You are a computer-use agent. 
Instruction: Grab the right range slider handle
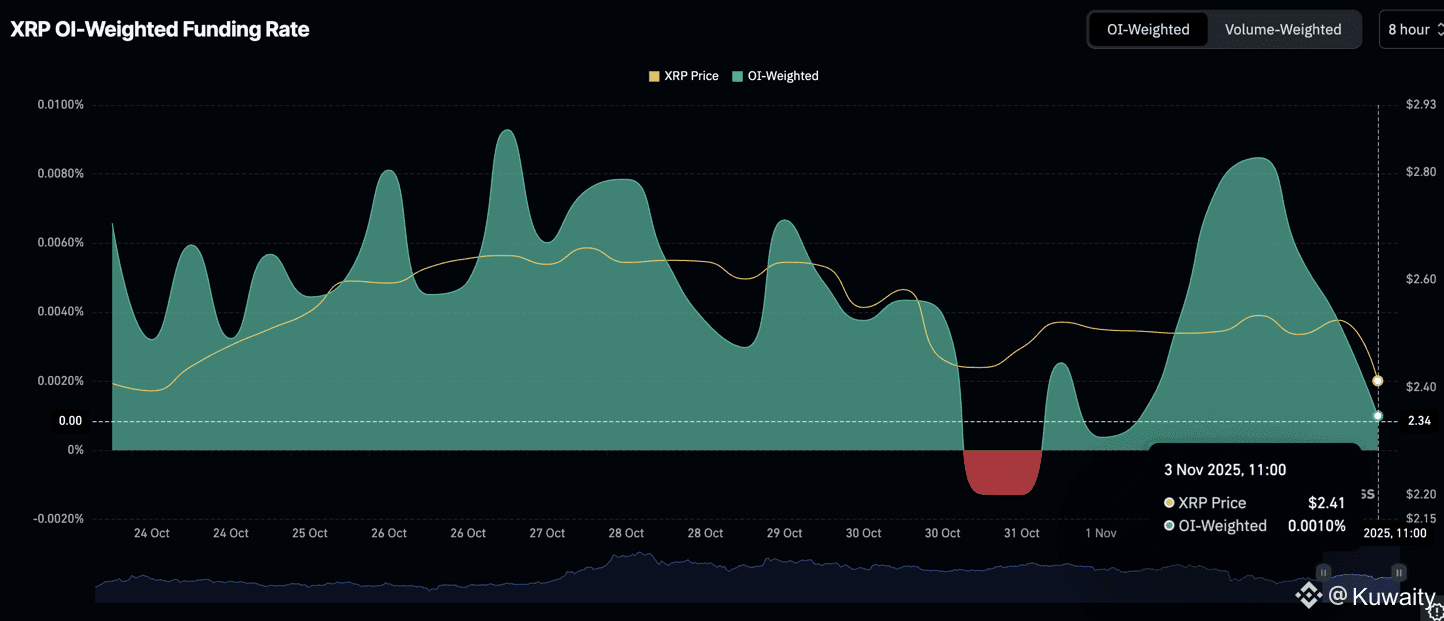point(1399,573)
